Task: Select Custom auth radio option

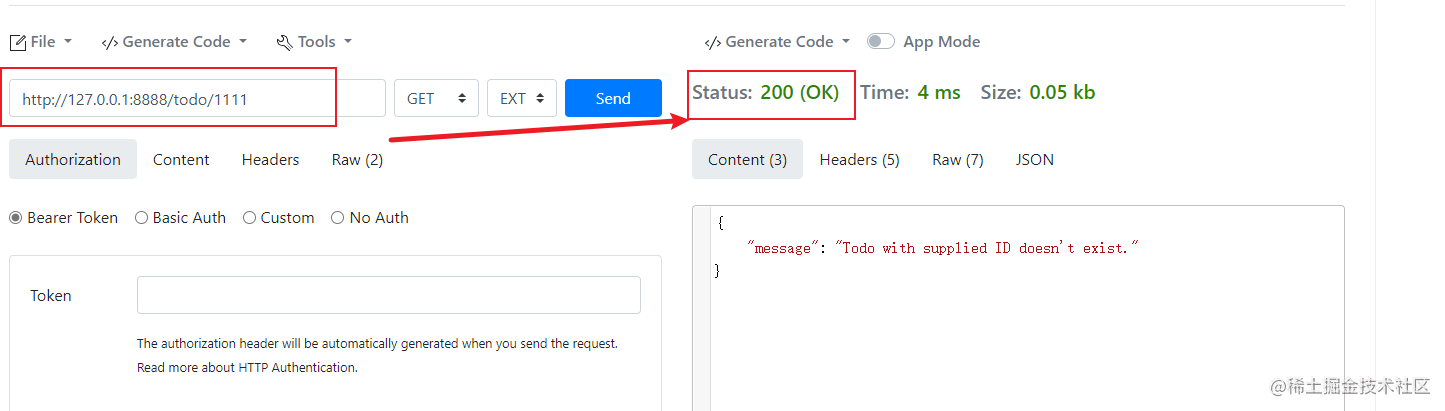Action: [x=250, y=218]
